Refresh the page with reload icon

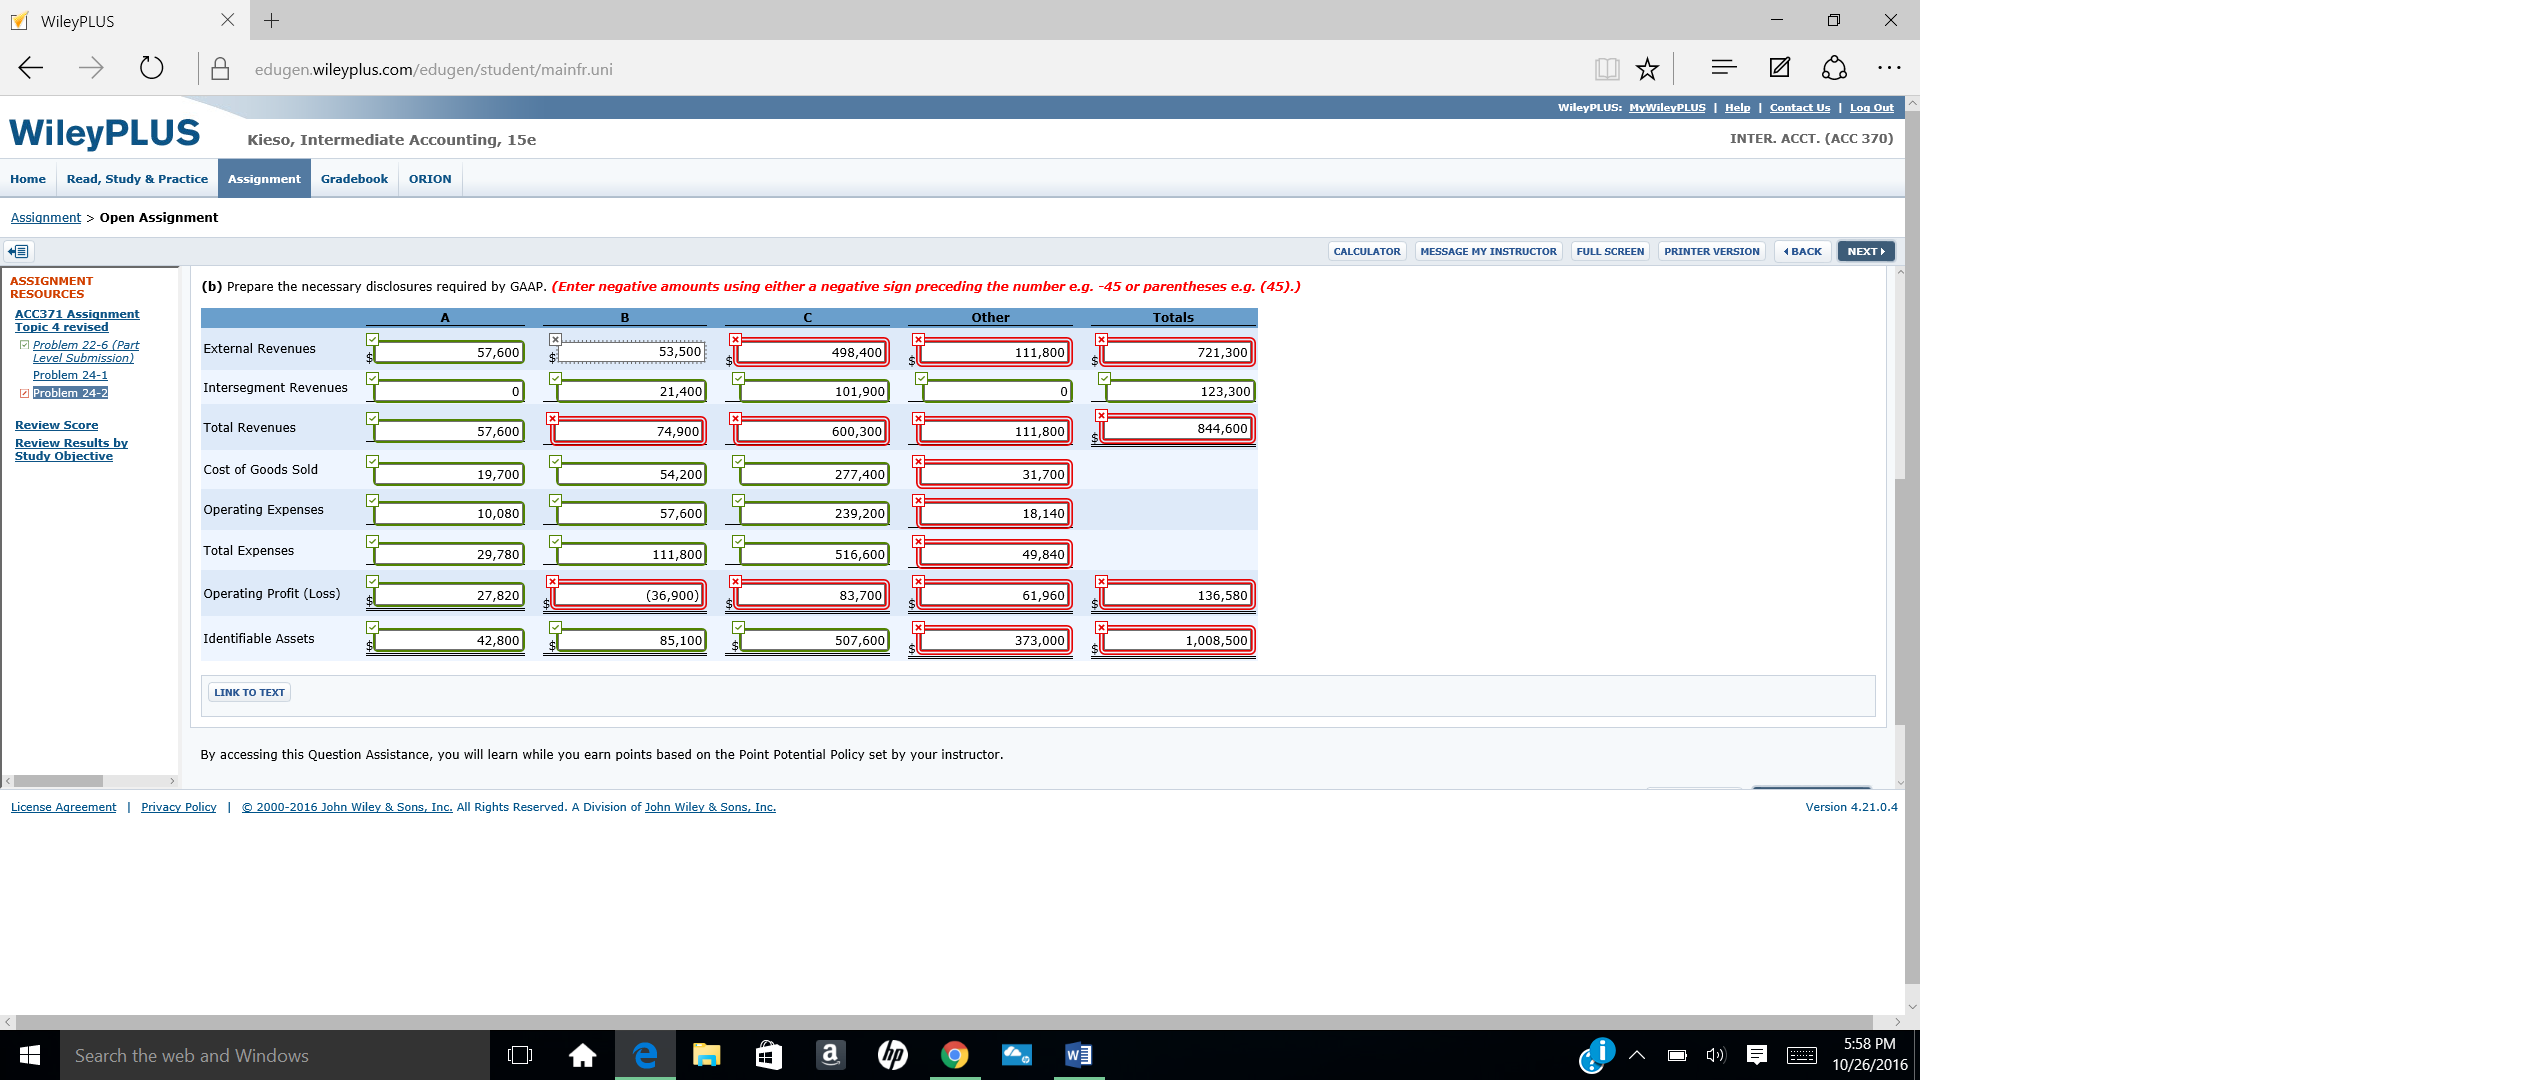coord(151,69)
